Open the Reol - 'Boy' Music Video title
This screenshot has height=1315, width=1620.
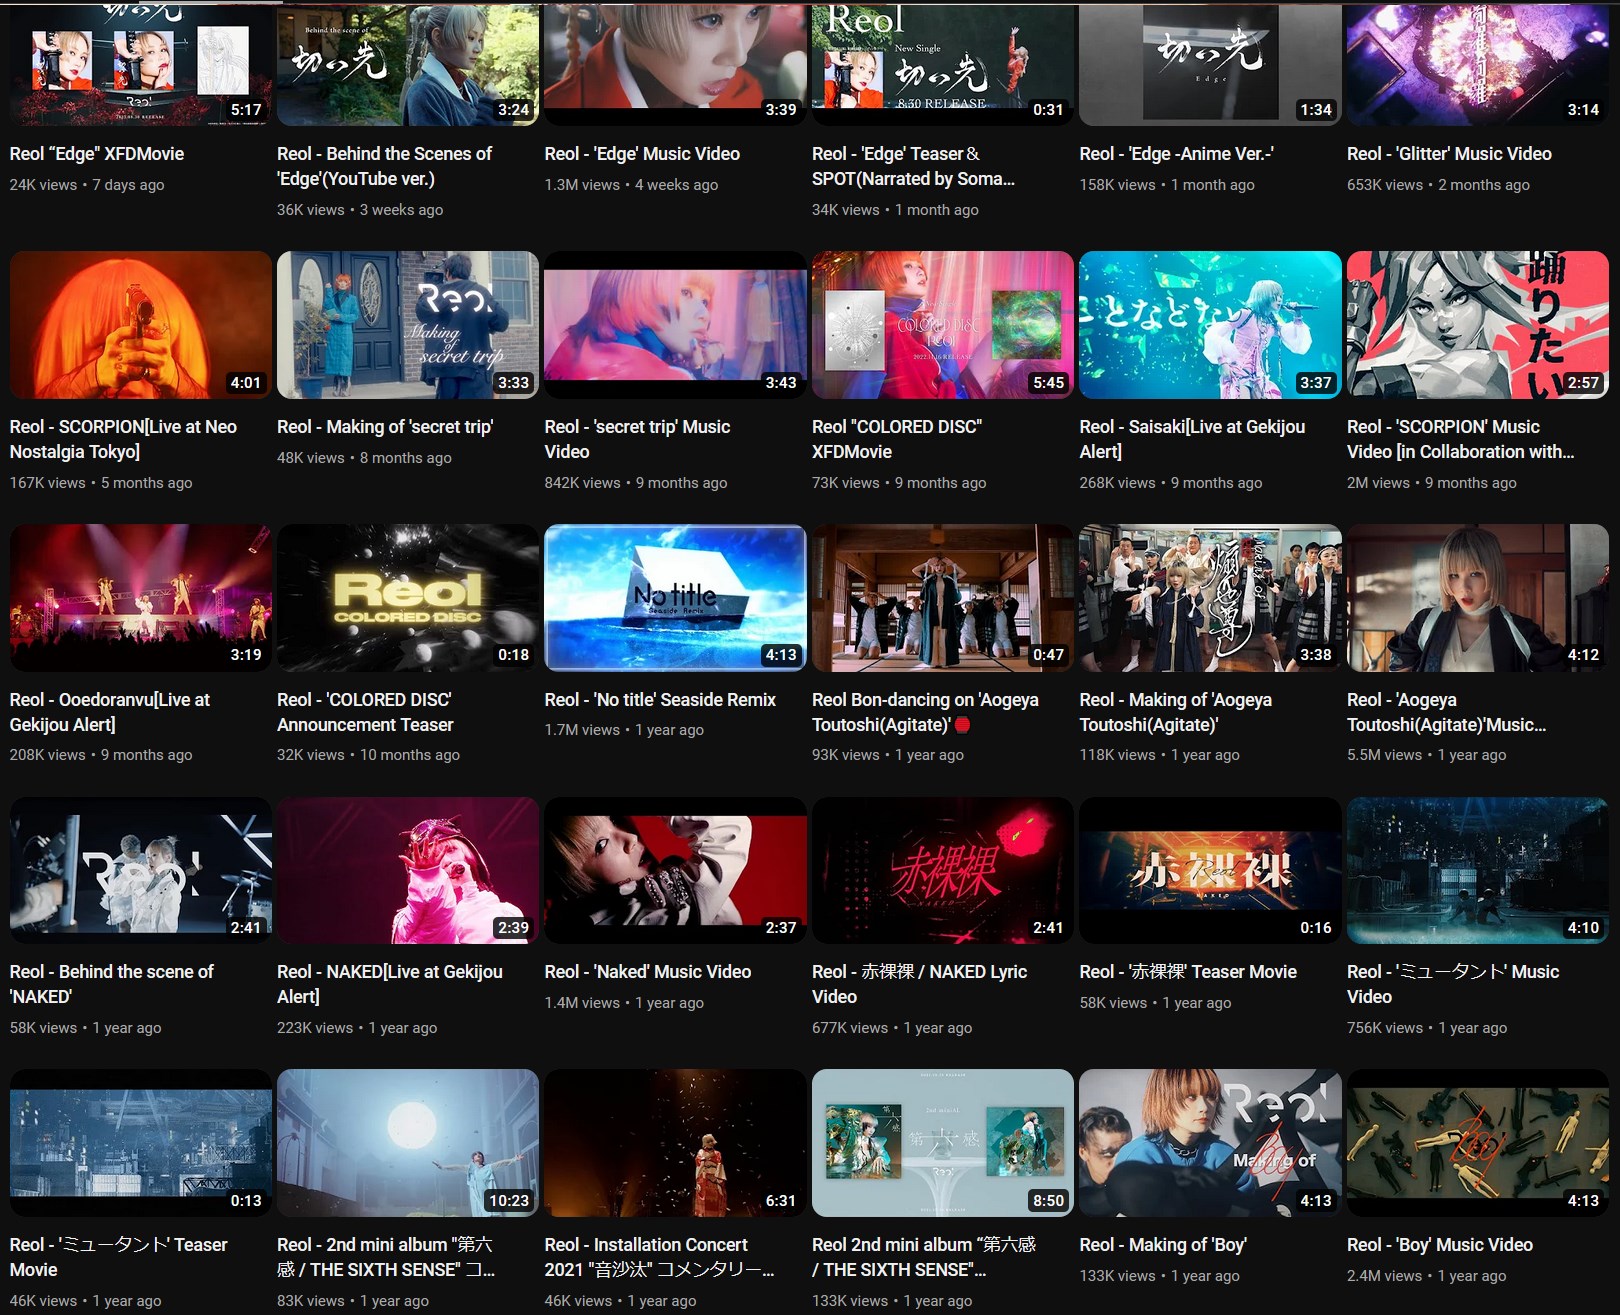(x=1440, y=1245)
